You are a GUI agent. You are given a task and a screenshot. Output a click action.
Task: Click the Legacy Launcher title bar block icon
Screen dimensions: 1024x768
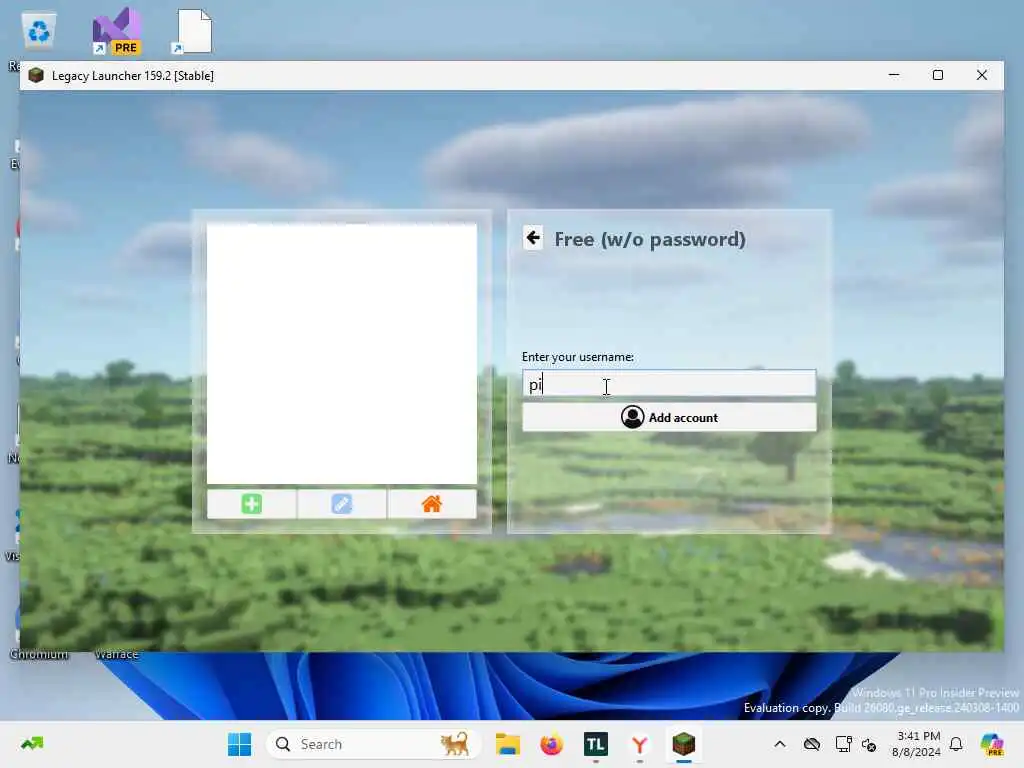[37, 75]
